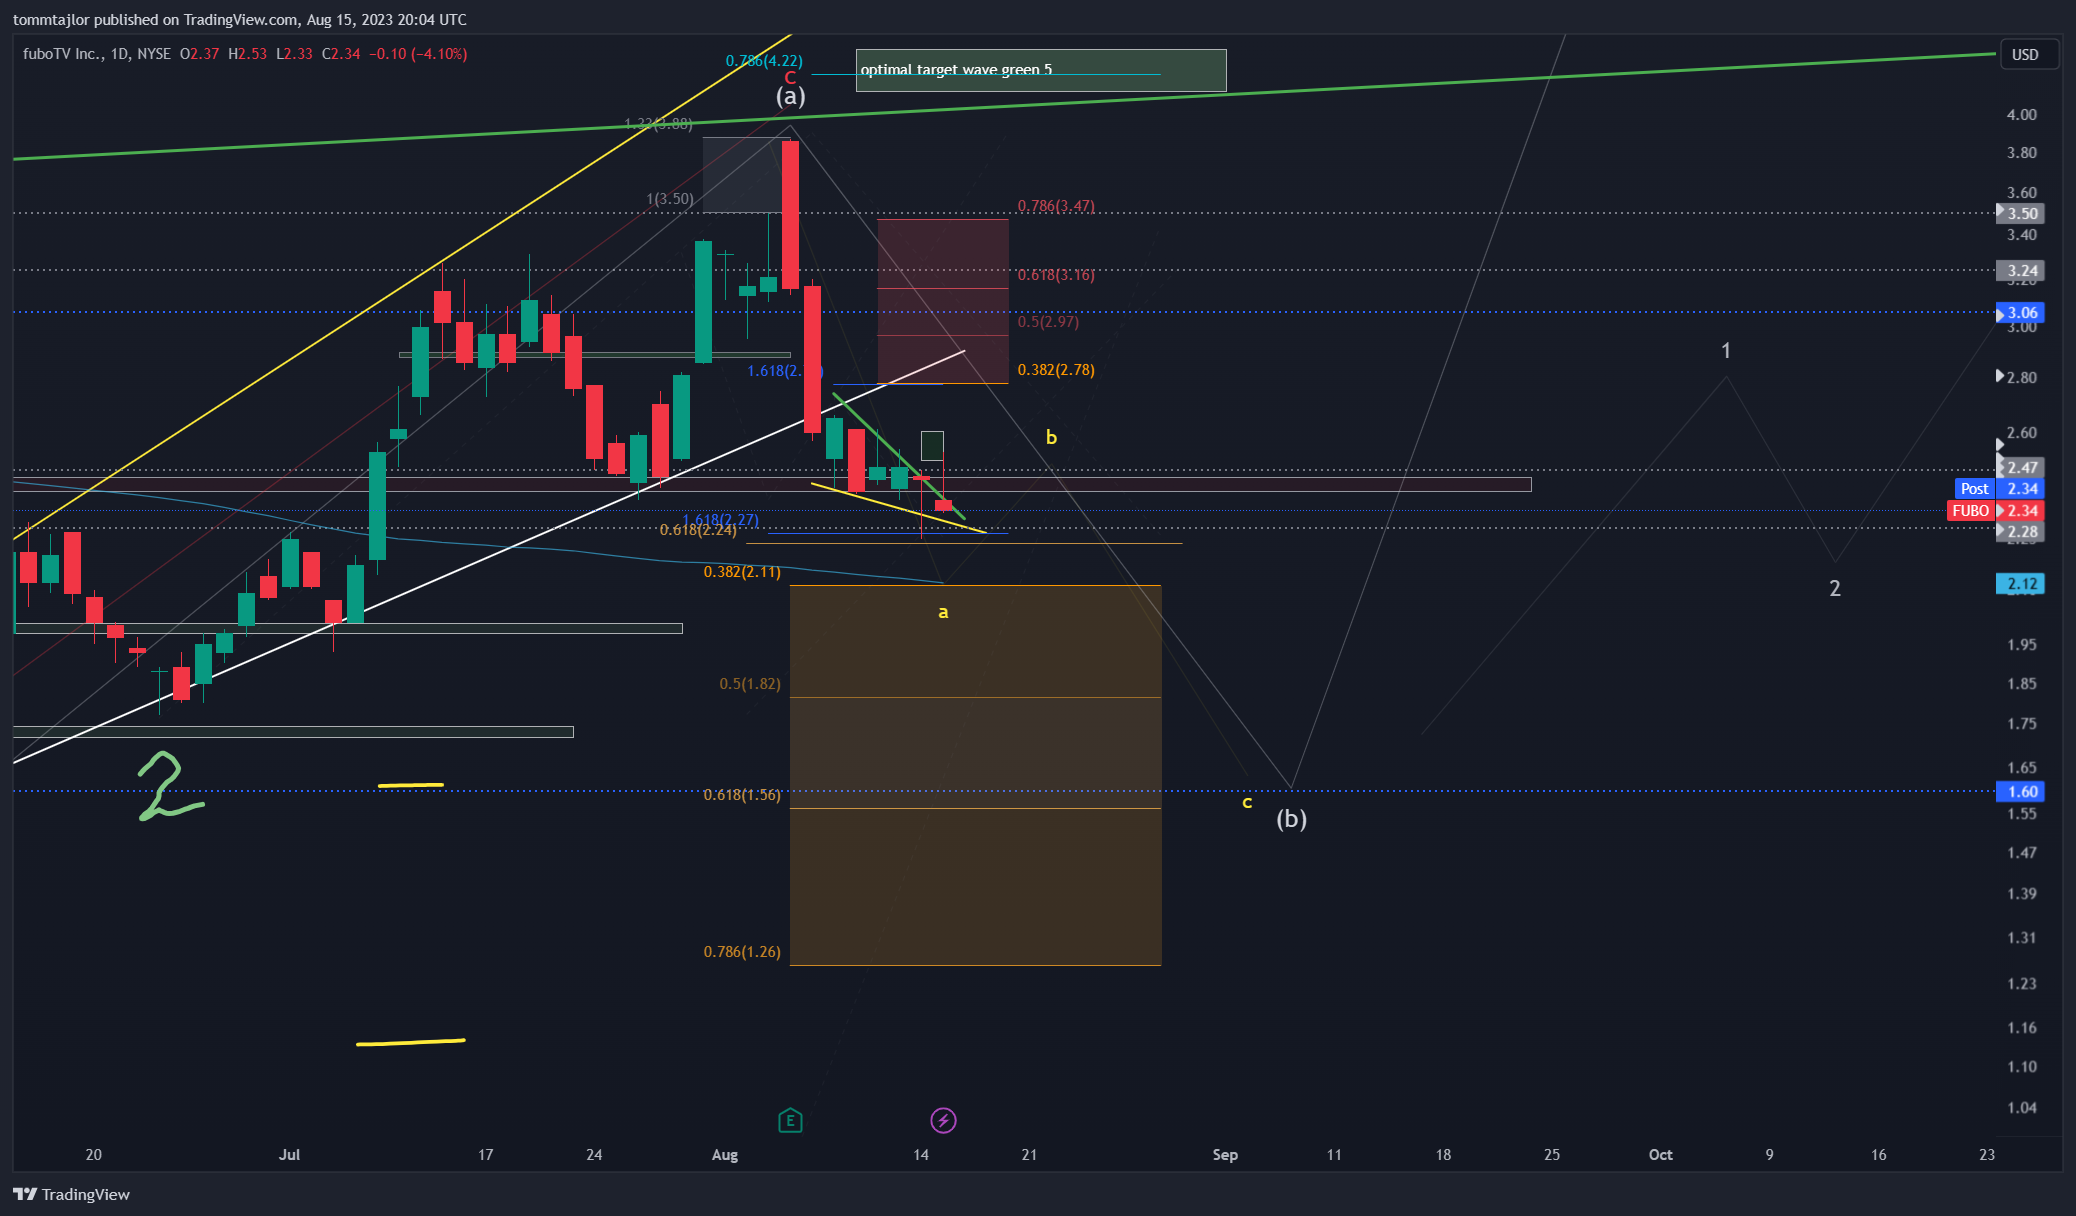Click the 0.382(2.78) retracement label

tap(1056, 370)
